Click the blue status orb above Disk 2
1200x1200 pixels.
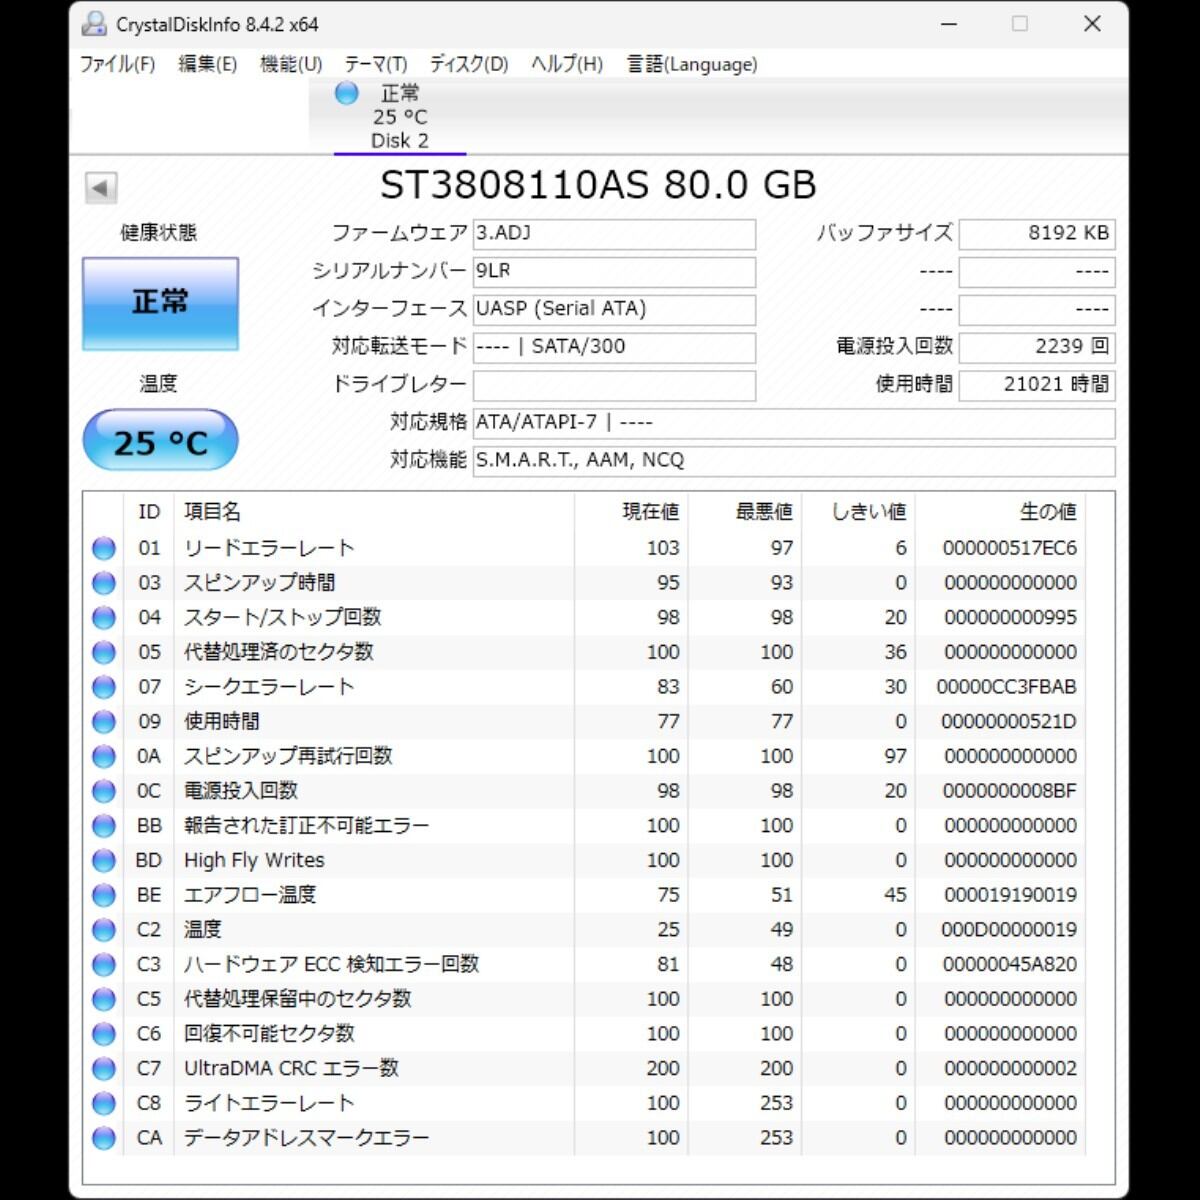pos(347,93)
